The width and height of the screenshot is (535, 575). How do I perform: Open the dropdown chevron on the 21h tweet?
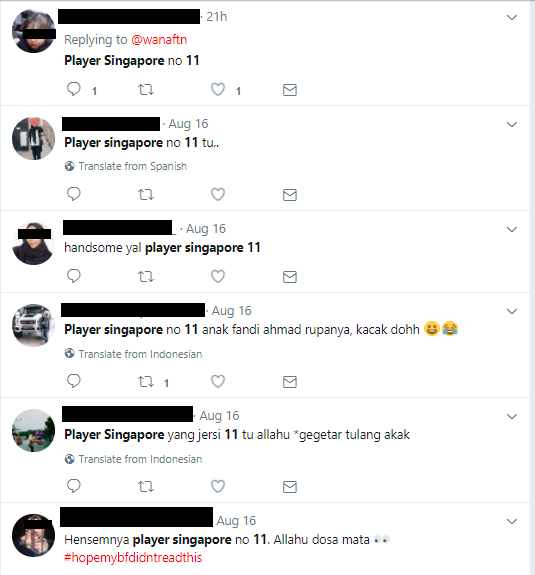click(512, 17)
